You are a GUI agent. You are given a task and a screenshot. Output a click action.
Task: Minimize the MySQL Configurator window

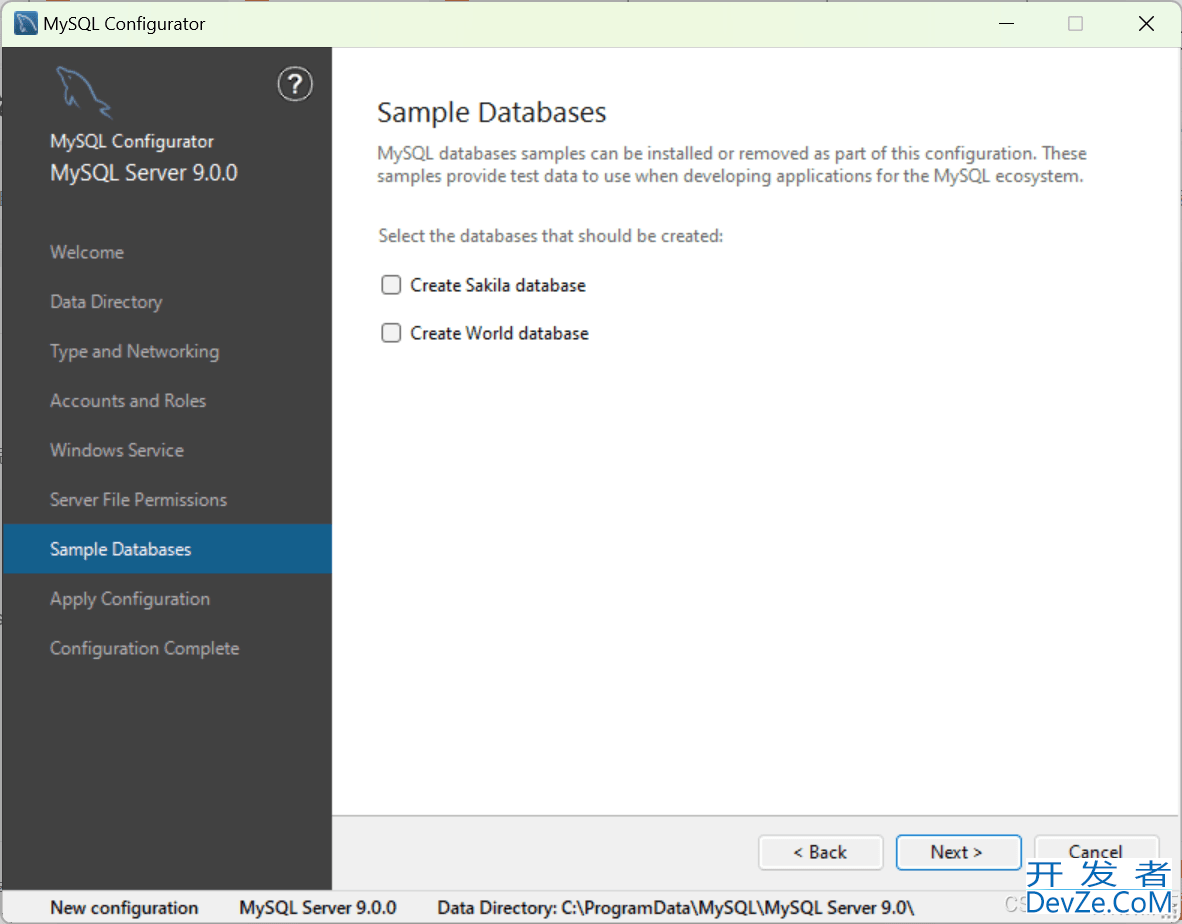(x=1006, y=24)
